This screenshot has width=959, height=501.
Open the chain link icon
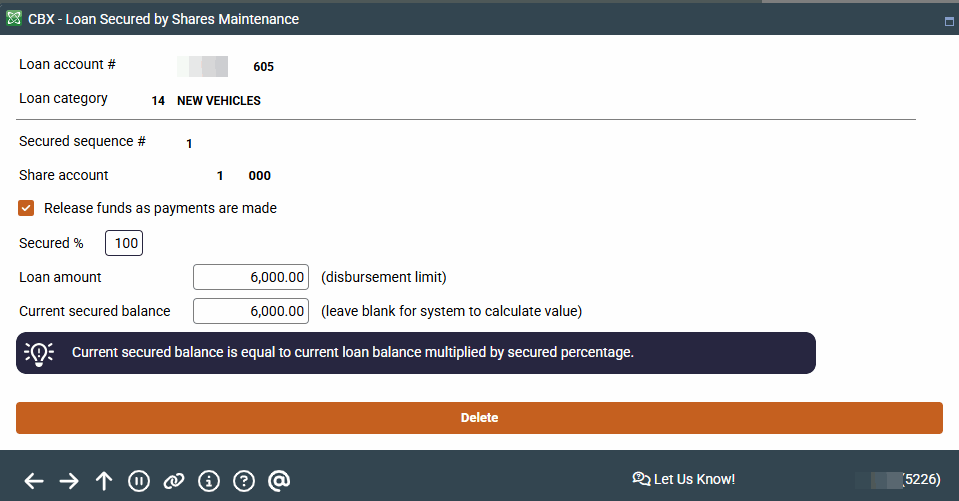174,481
